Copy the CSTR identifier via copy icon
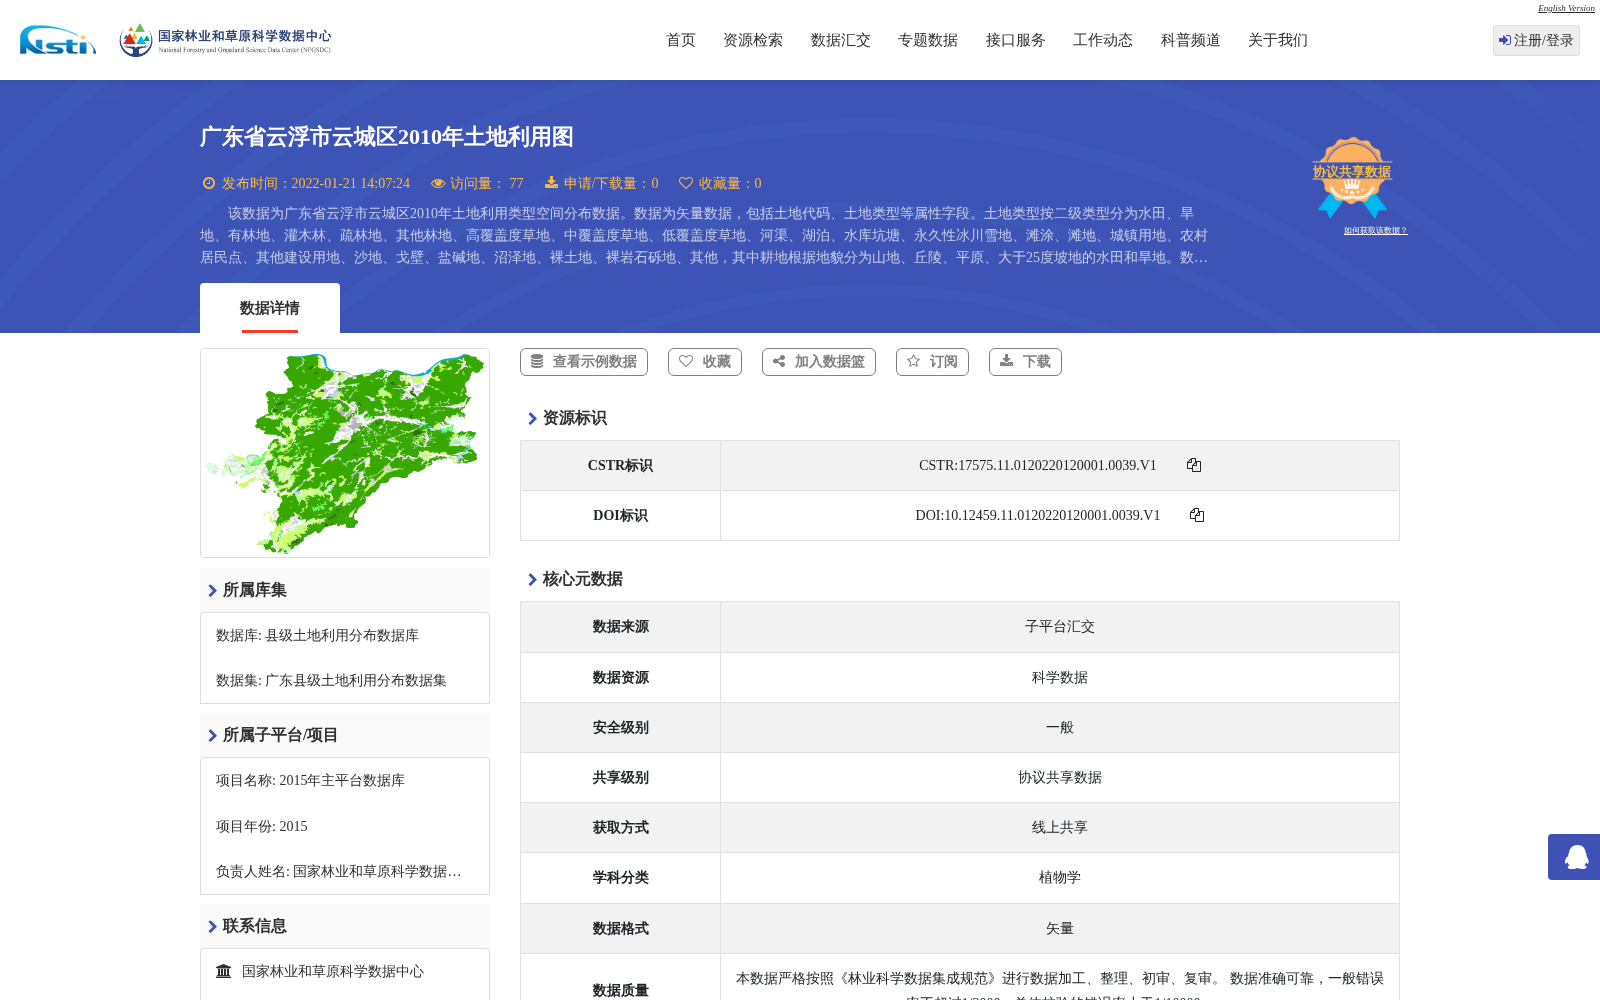This screenshot has height=1000, width=1600. pos(1194,465)
